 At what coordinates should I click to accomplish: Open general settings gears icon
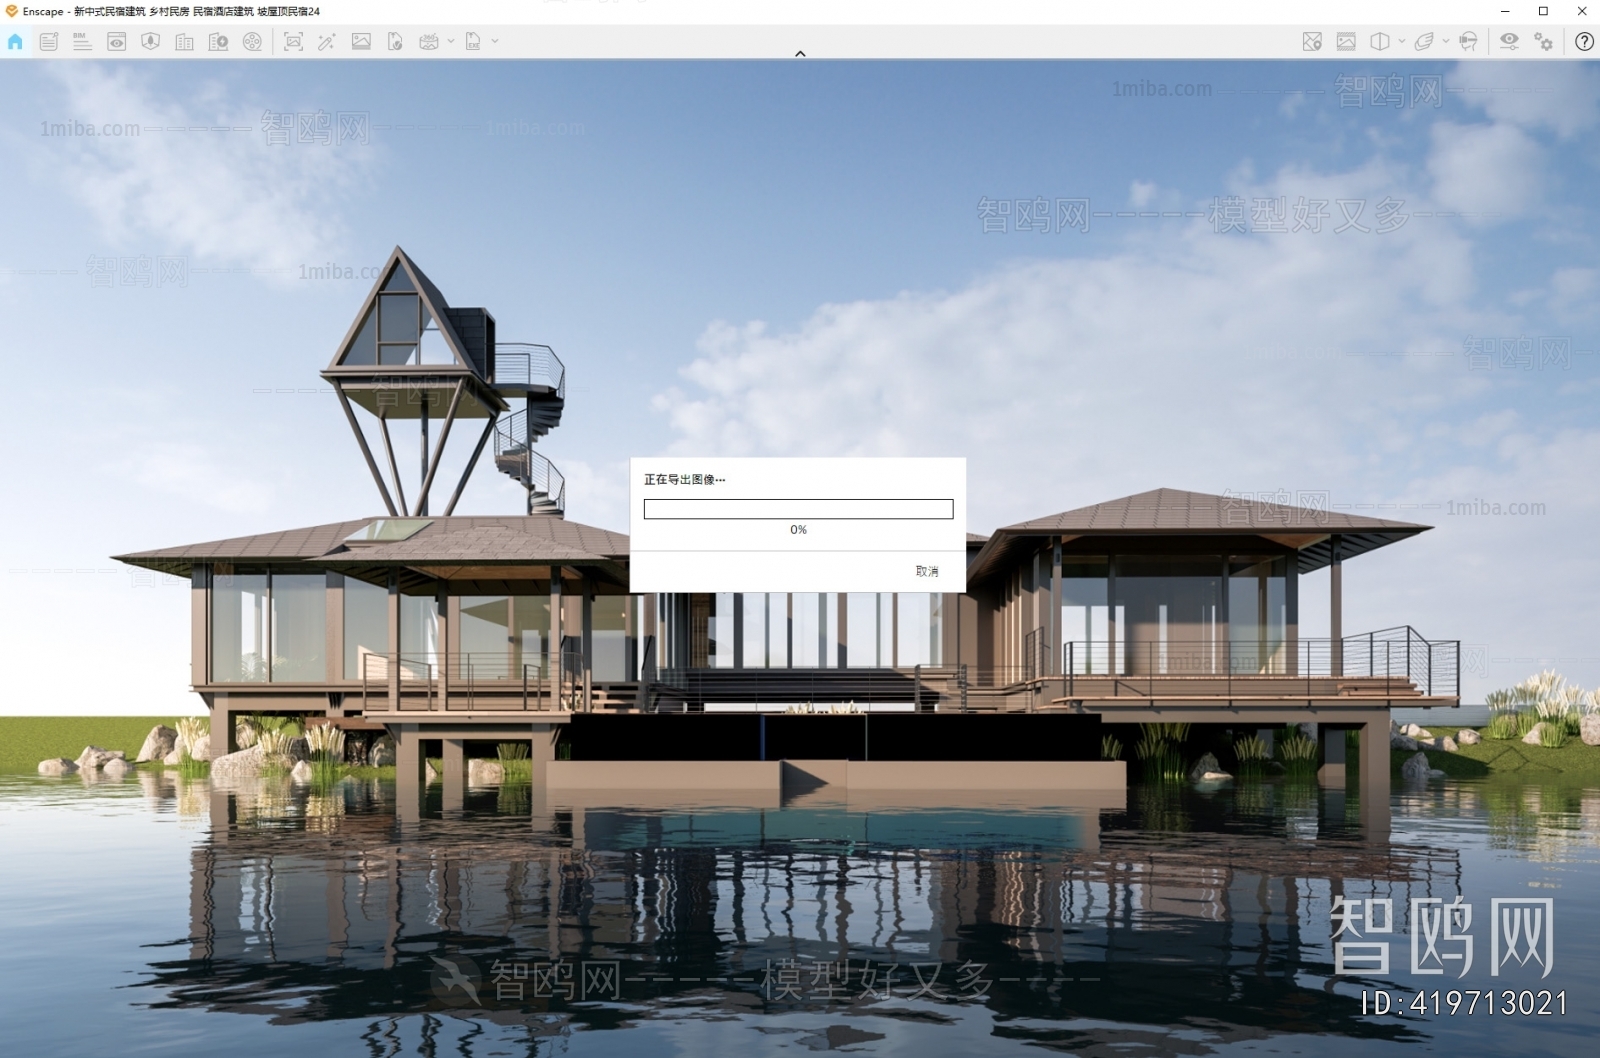pyautogui.click(x=1543, y=41)
